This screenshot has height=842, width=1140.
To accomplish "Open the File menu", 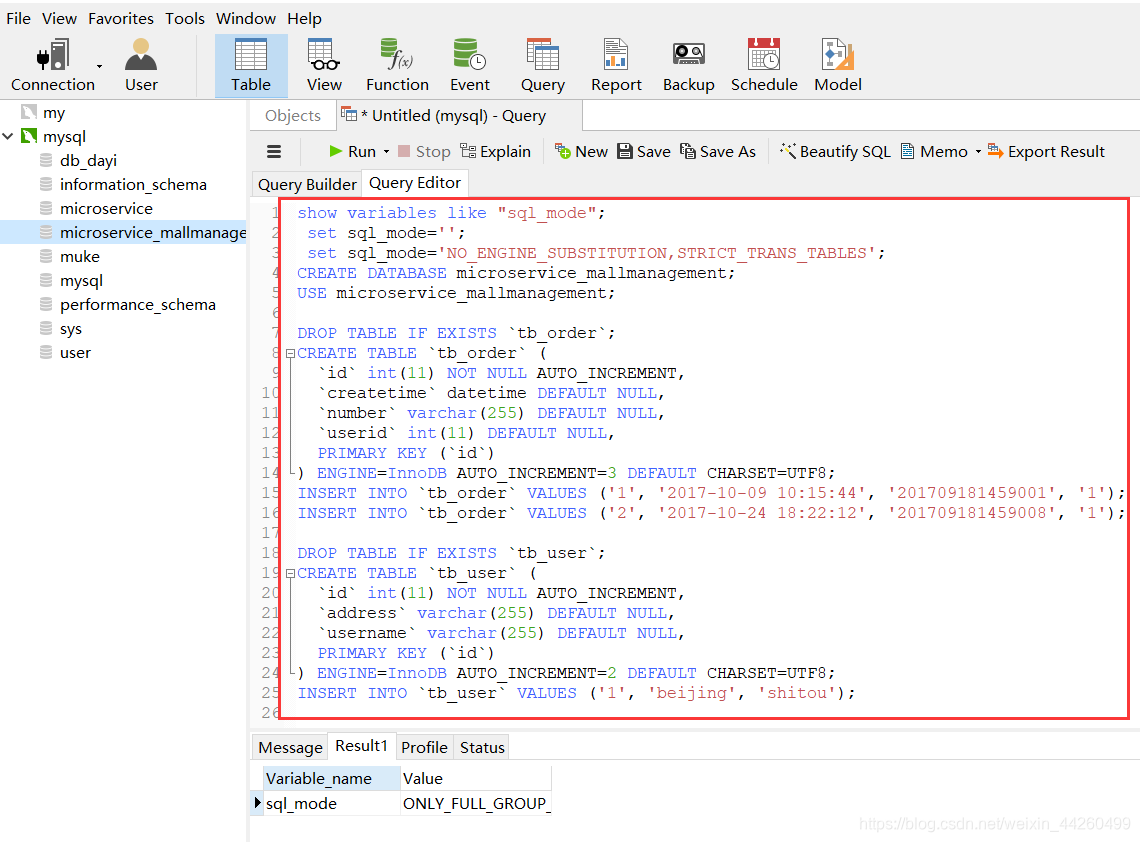I will coord(18,18).
